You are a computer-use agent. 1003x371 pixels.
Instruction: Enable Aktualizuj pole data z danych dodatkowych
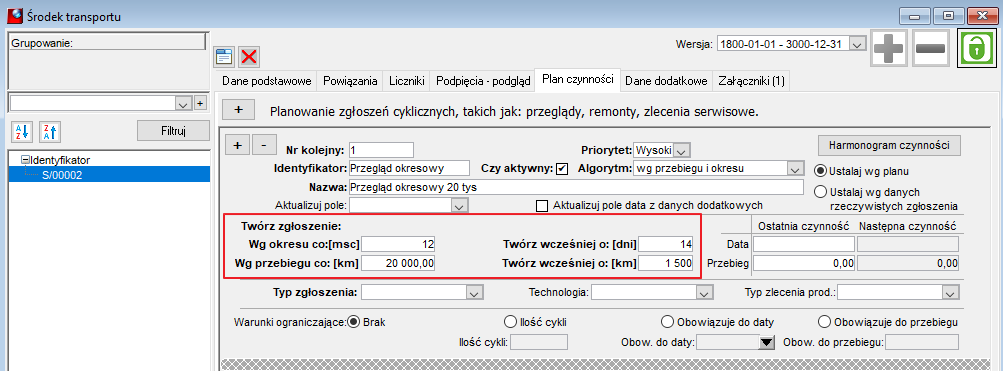tap(542, 206)
